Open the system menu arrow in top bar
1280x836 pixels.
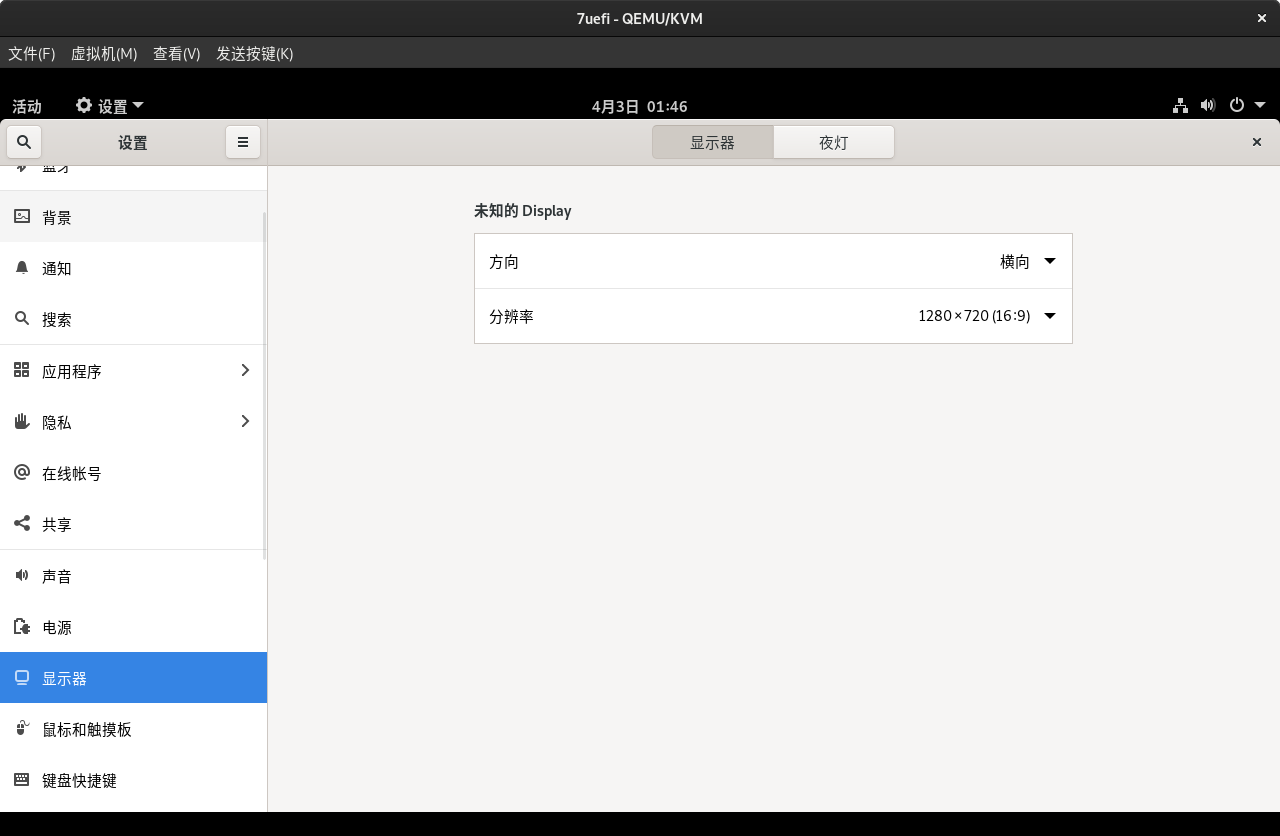pos(1260,105)
